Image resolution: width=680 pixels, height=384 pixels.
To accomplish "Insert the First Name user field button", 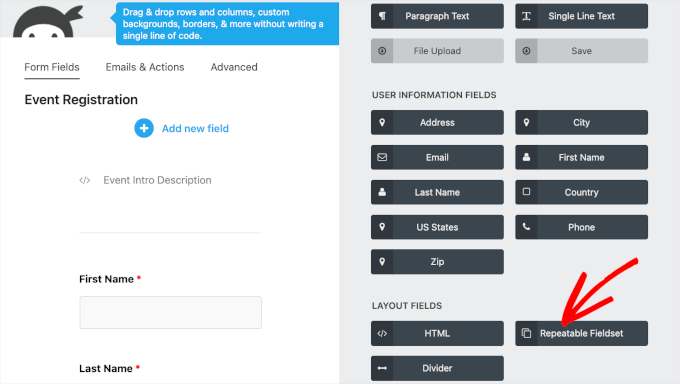I will [582, 157].
